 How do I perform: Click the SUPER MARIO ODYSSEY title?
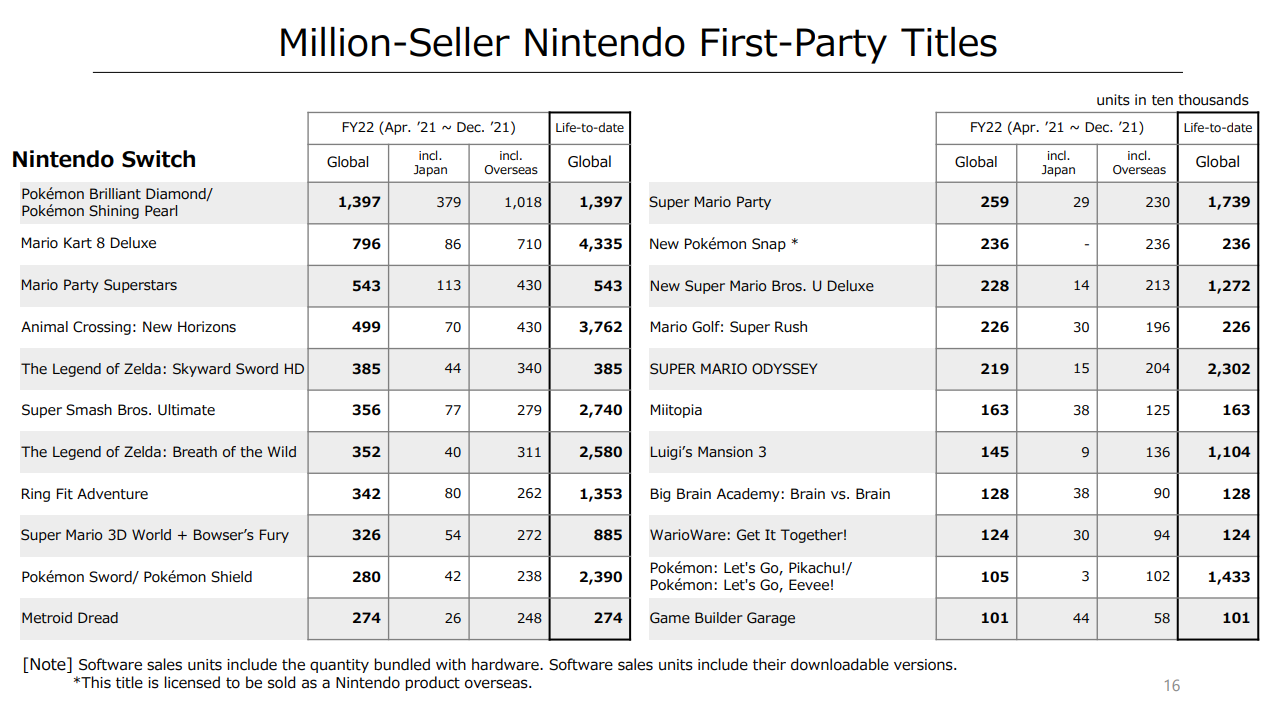[733, 369]
